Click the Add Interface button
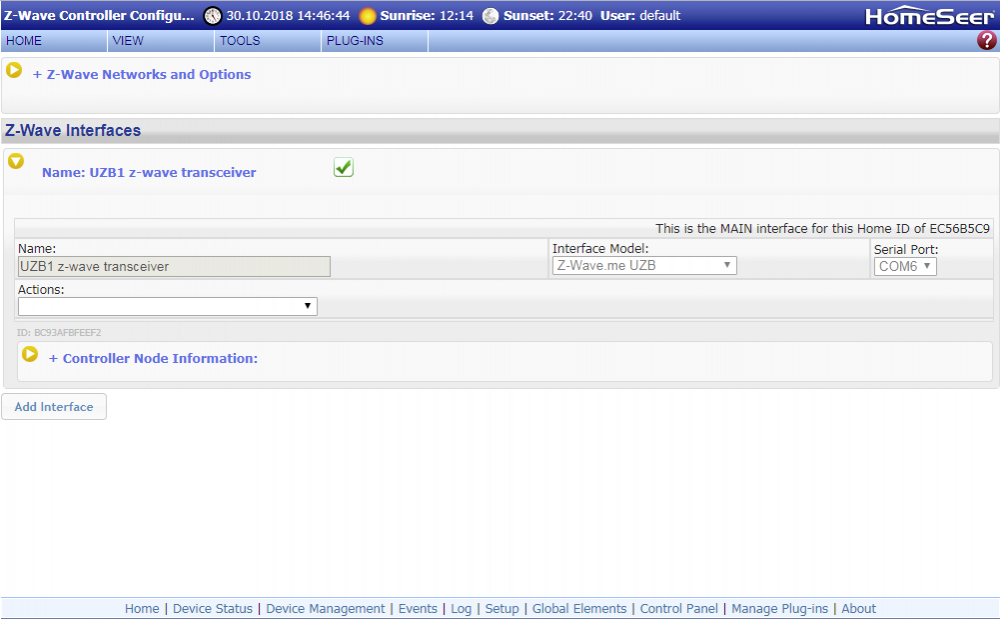The width and height of the screenshot is (1000, 620). pos(54,407)
